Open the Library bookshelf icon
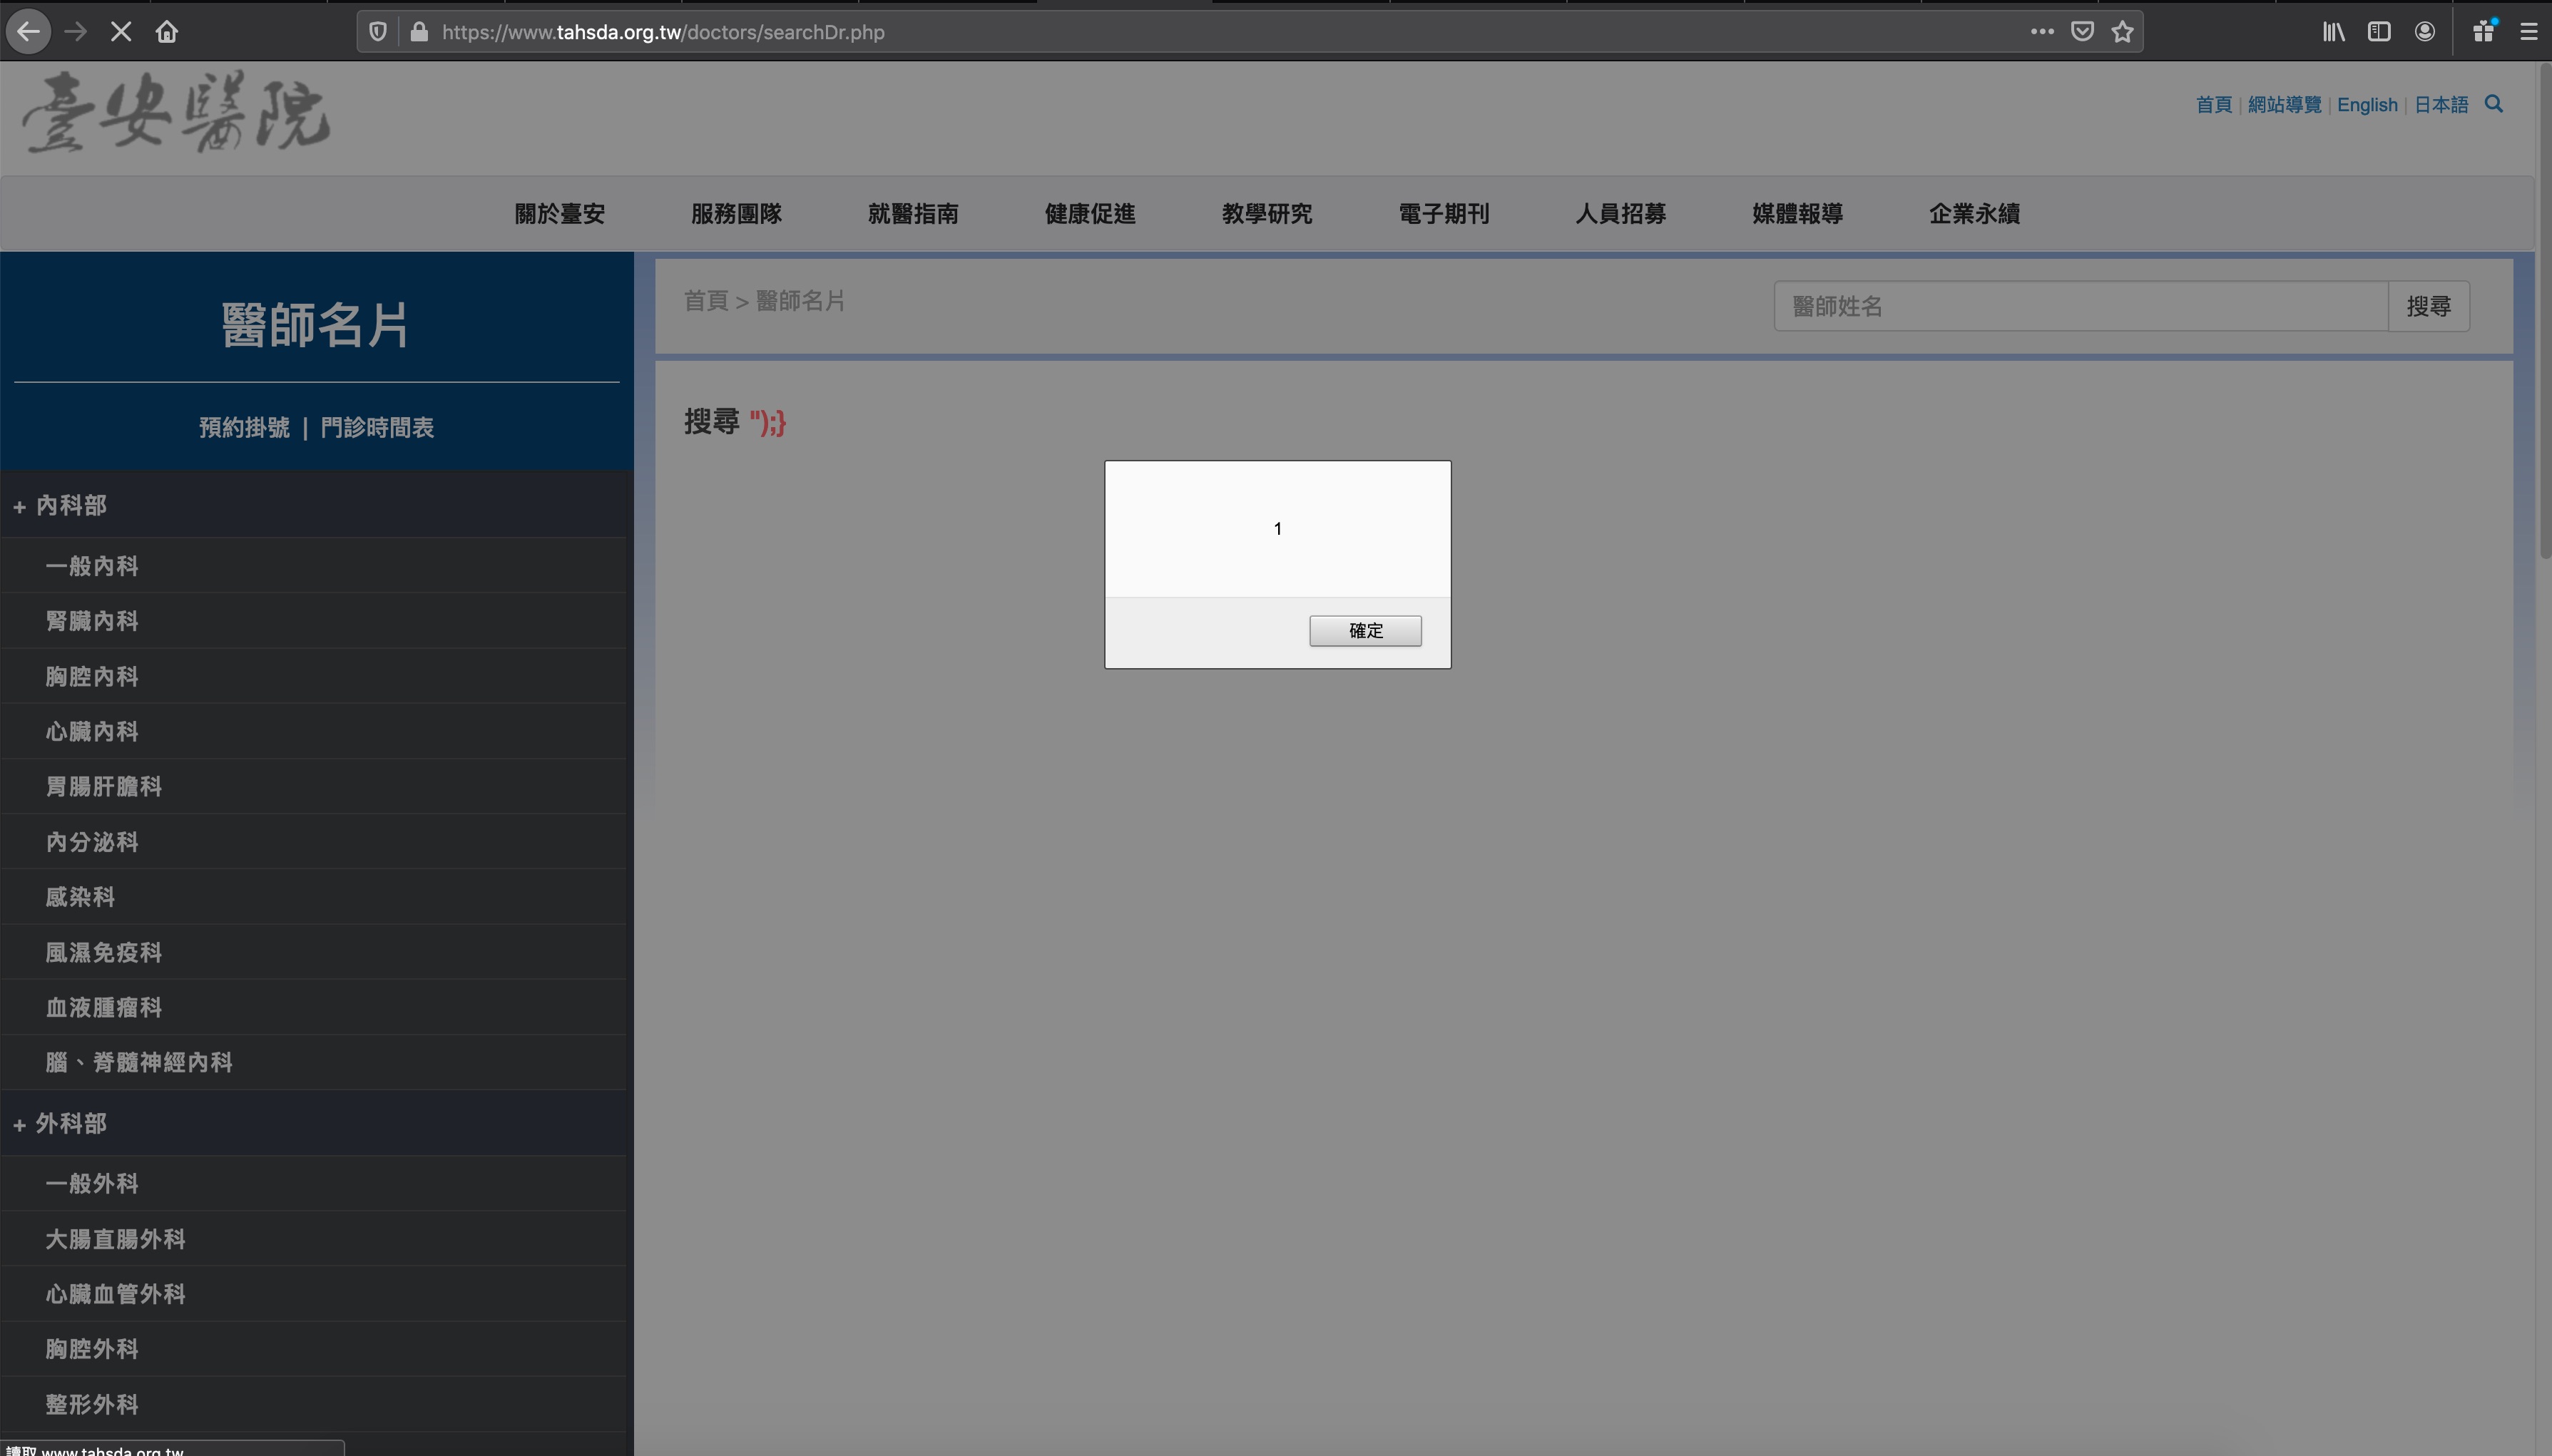This screenshot has height=1456, width=2552. (2334, 32)
